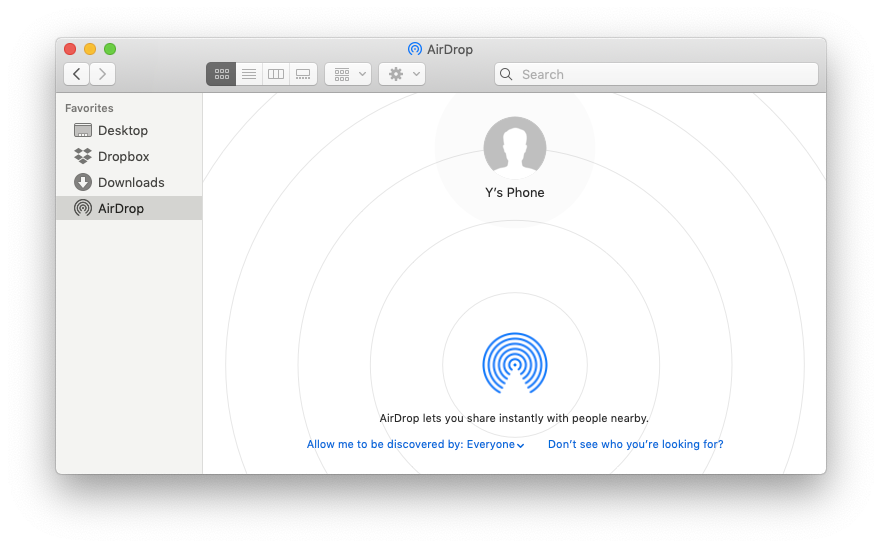Select Y's Phone avatar
The width and height of the screenshot is (882, 548).
[x=515, y=147]
